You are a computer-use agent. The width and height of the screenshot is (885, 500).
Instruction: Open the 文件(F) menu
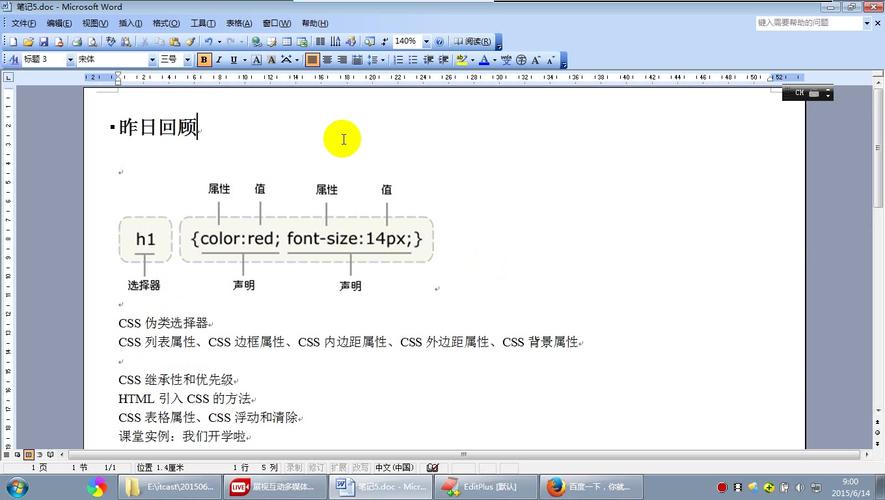click(24, 23)
